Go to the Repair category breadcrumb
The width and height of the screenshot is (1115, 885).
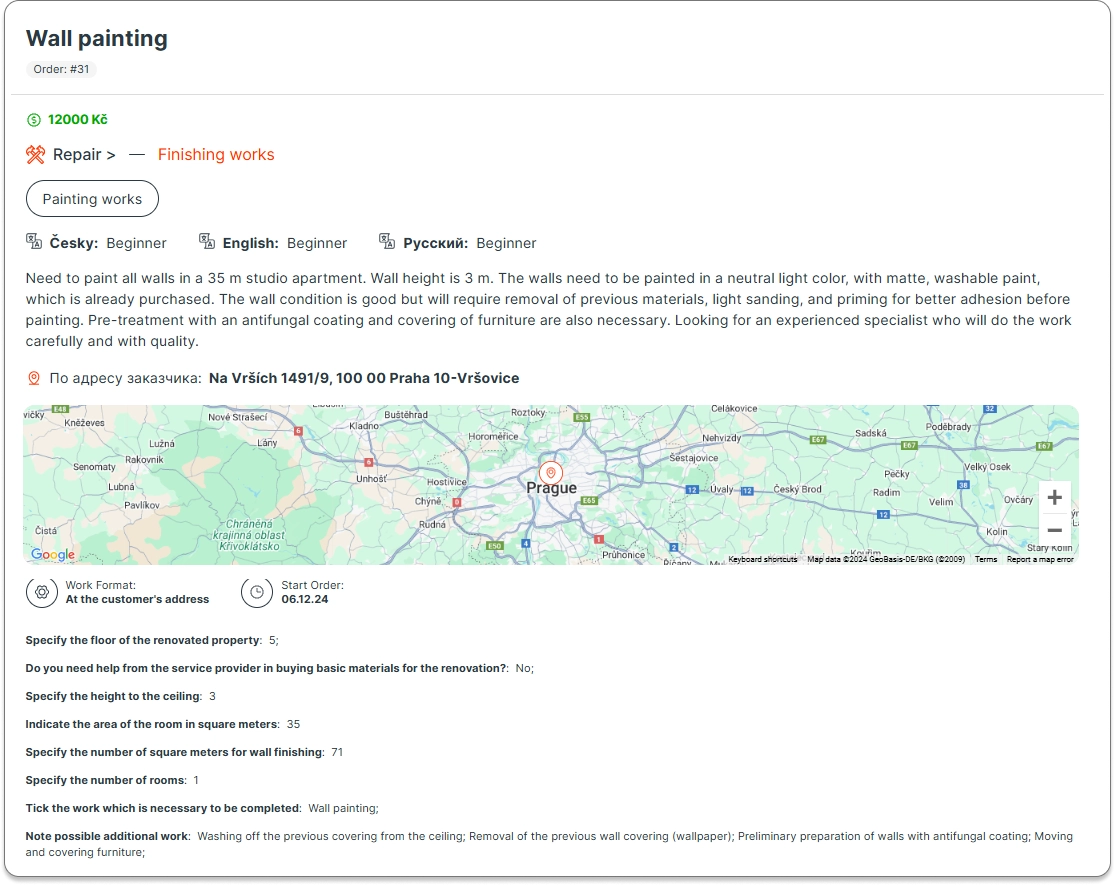click(84, 154)
